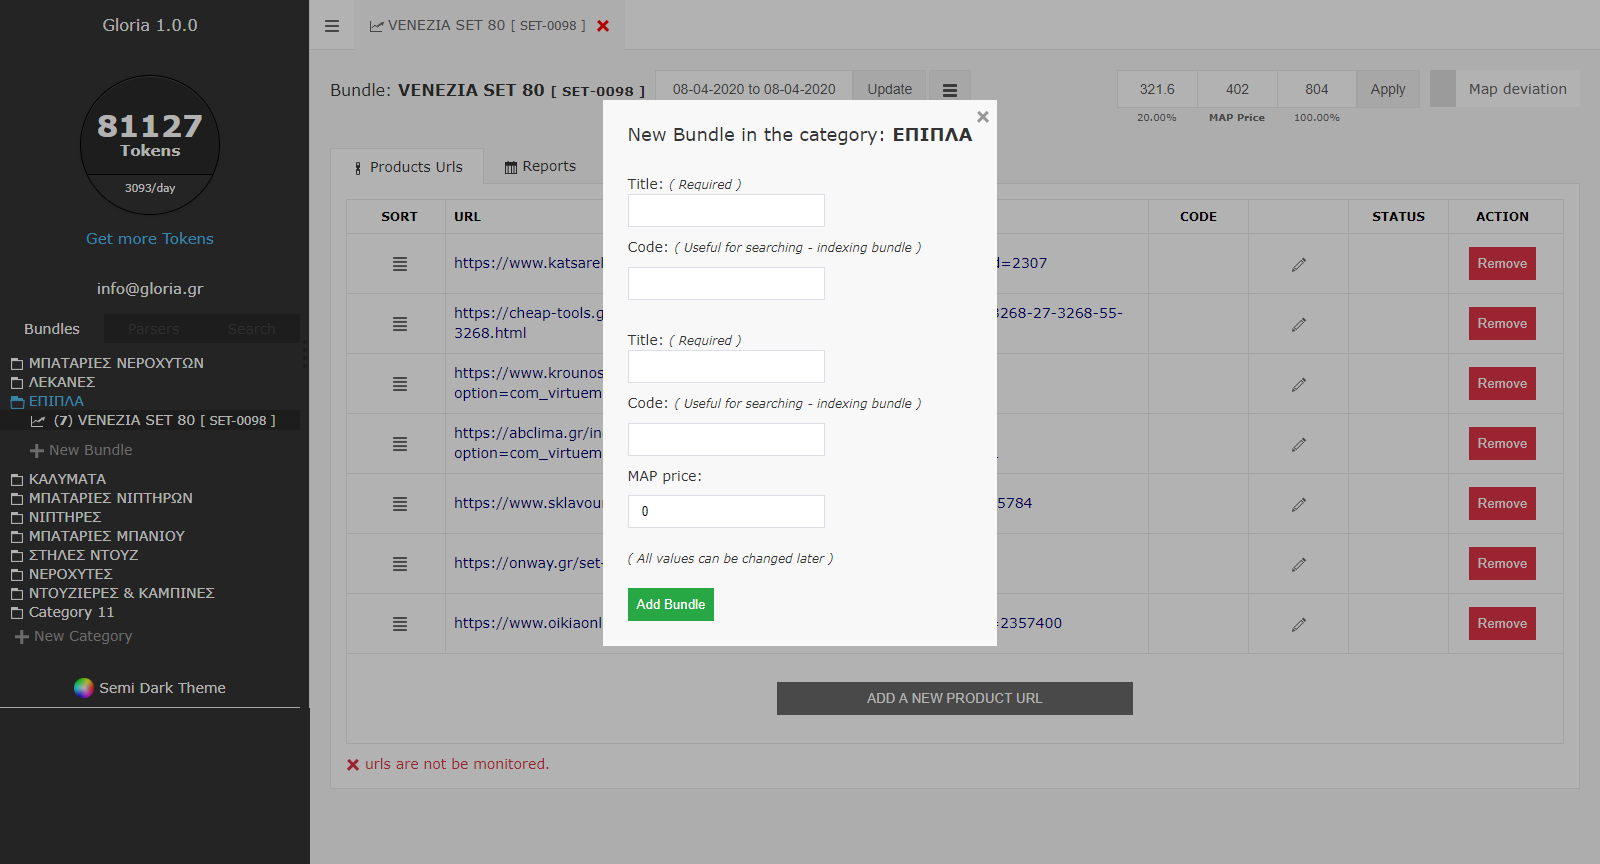
Task: Click the edit pencil for katsarel URL row
Action: [1298, 265]
